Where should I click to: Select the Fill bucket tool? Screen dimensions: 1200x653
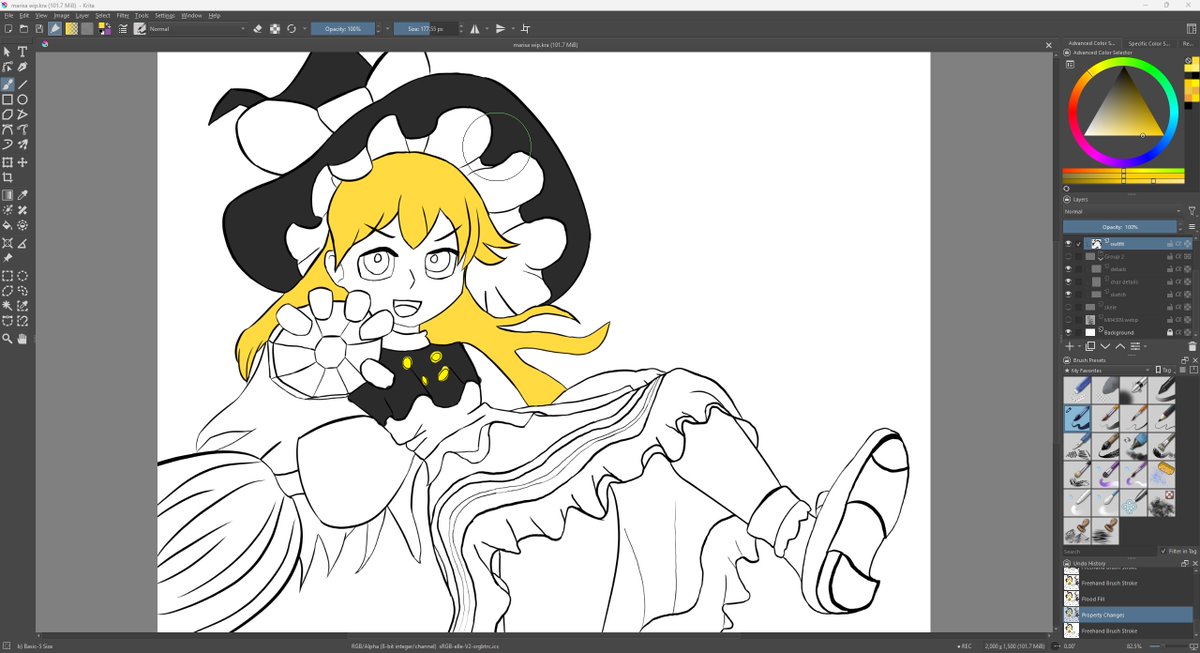tap(7, 225)
